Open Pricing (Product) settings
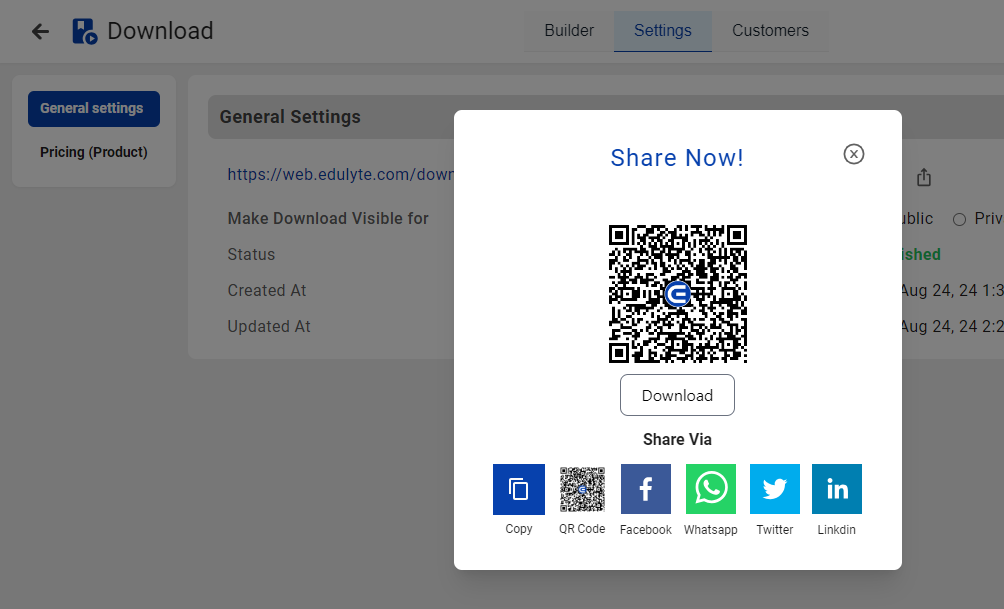The height and width of the screenshot is (609, 1004). tap(93, 152)
